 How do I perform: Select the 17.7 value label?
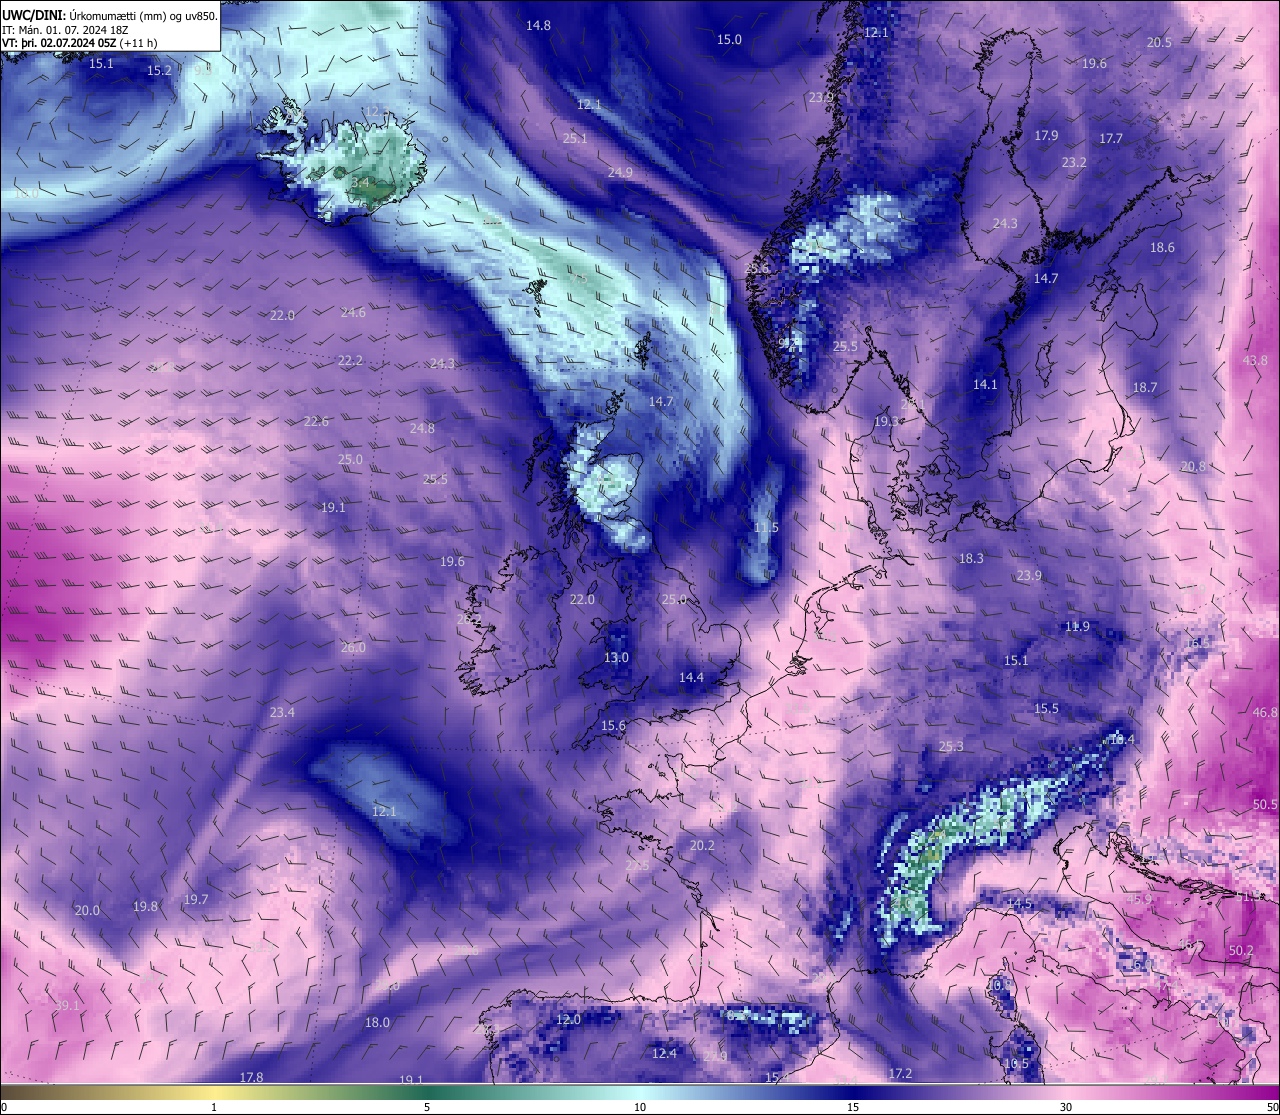(1111, 139)
